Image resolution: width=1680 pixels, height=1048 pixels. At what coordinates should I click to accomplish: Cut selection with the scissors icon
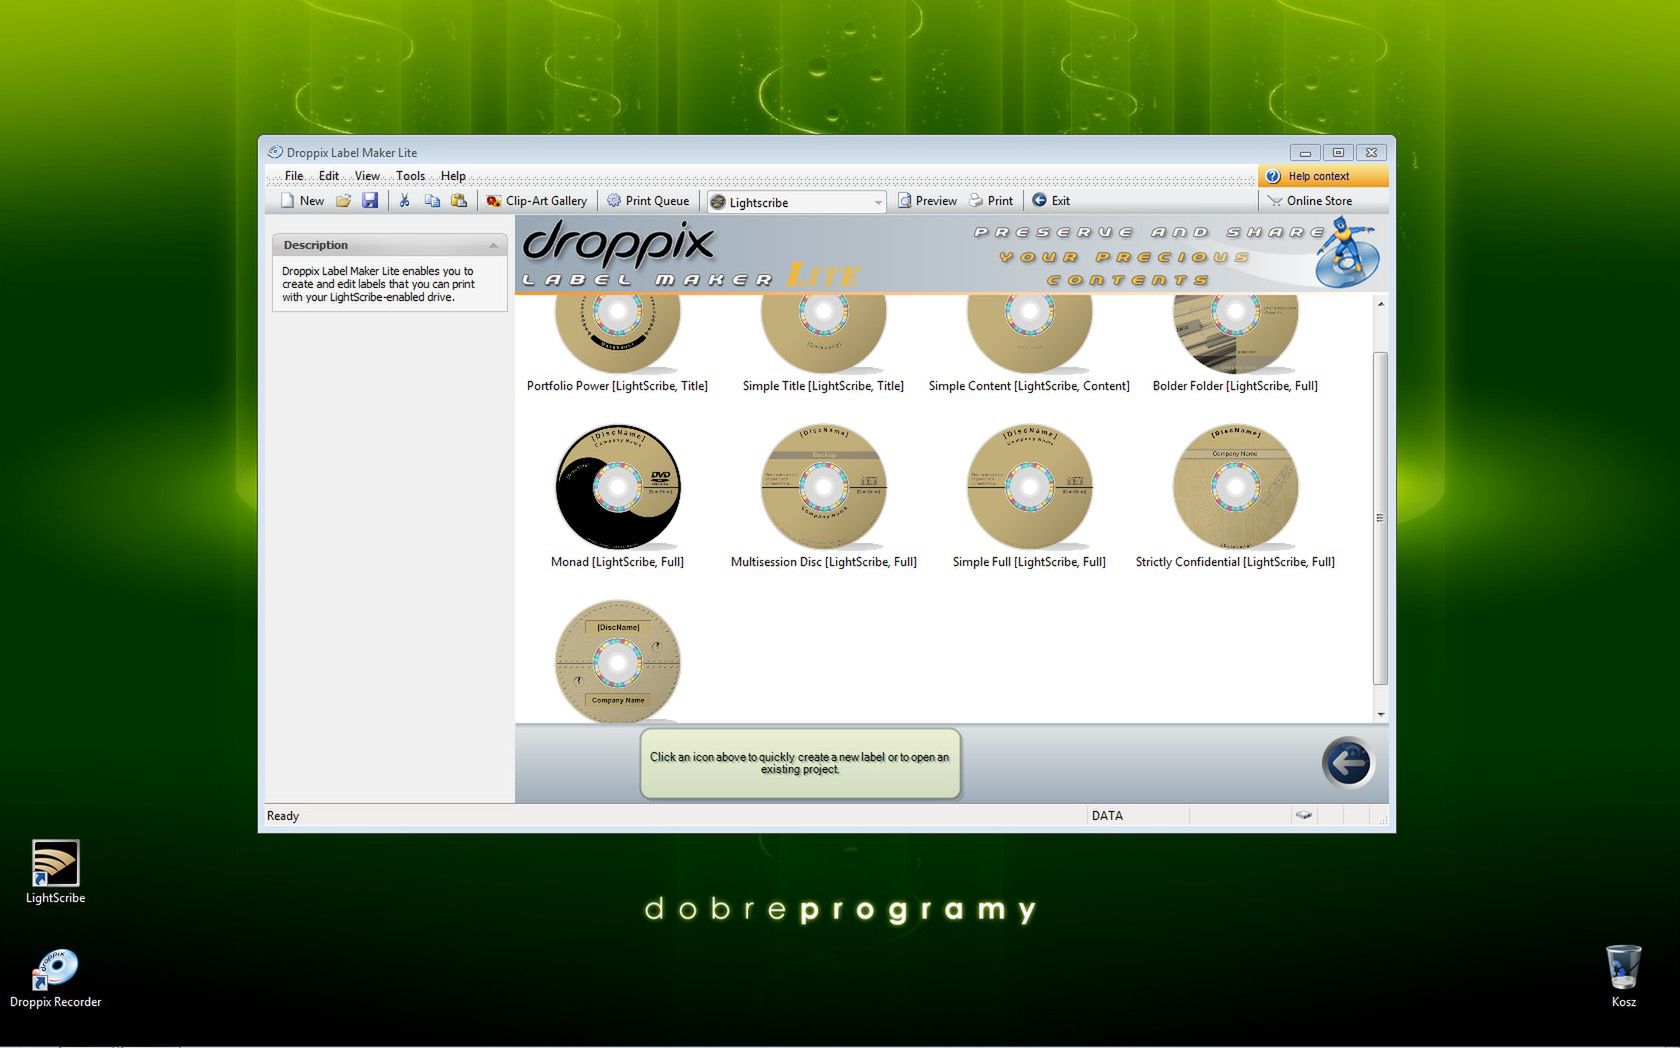click(405, 201)
